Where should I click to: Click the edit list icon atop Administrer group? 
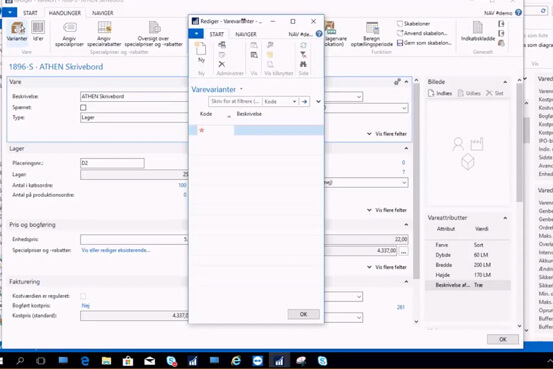click(x=221, y=45)
